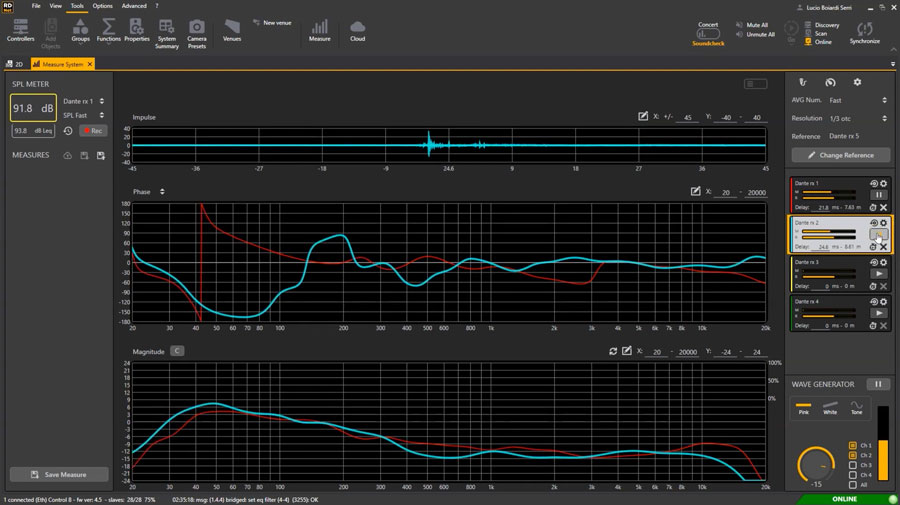Click the Phase X max field 20000

click(756, 193)
